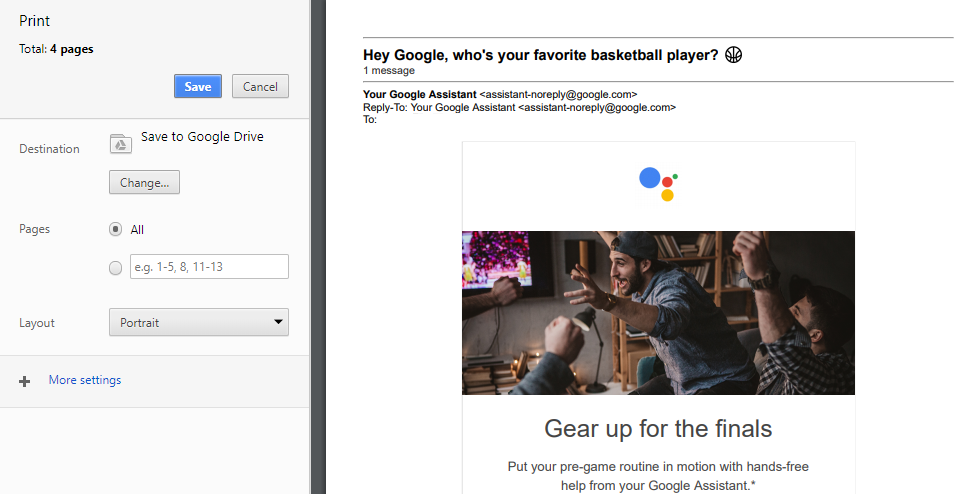This screenshot has height=494, width=956.
Task: Click the basketball emoji in email subject
Action: click(x=733, y=55)
